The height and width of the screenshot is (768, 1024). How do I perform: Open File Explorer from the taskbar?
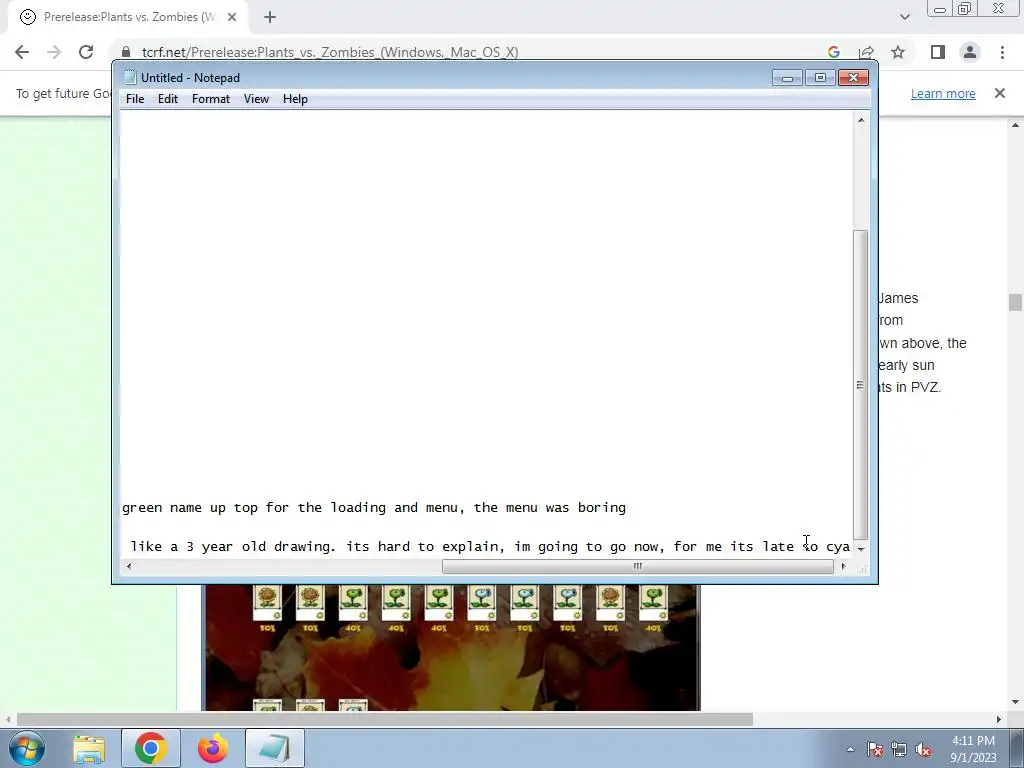tap(89, 748)
